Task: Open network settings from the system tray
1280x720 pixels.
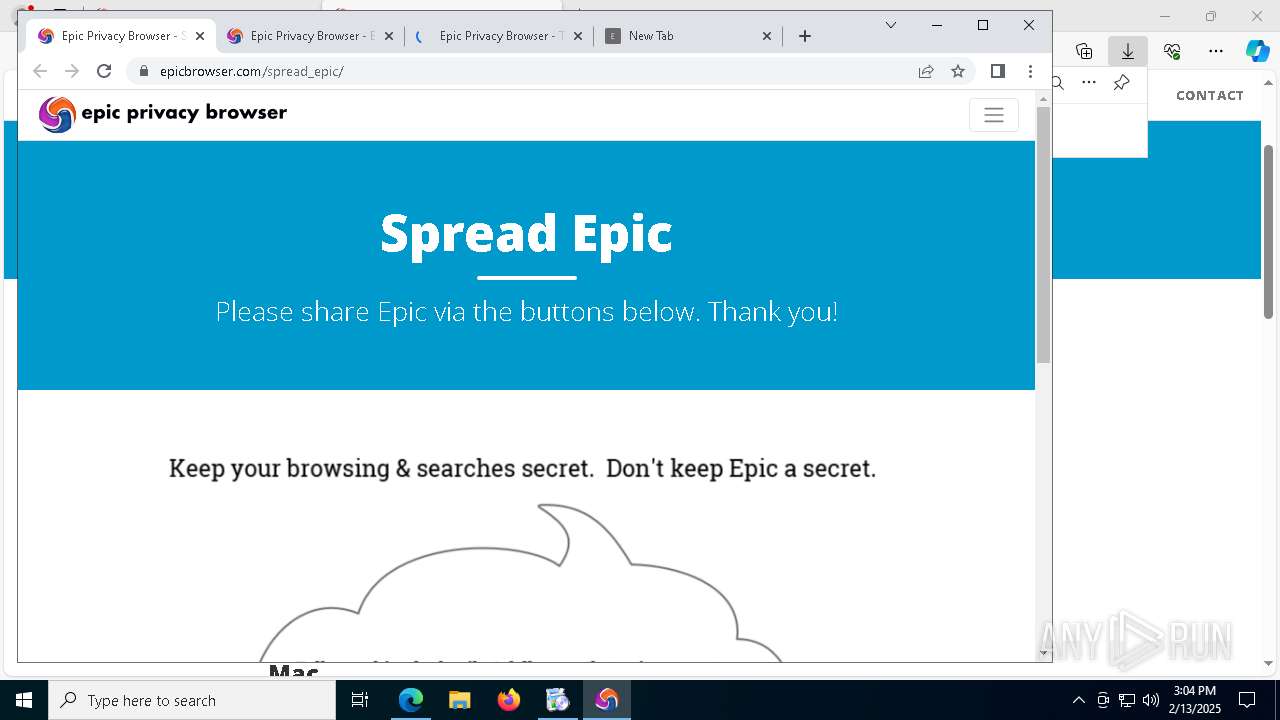Action: pos(1127,700)
